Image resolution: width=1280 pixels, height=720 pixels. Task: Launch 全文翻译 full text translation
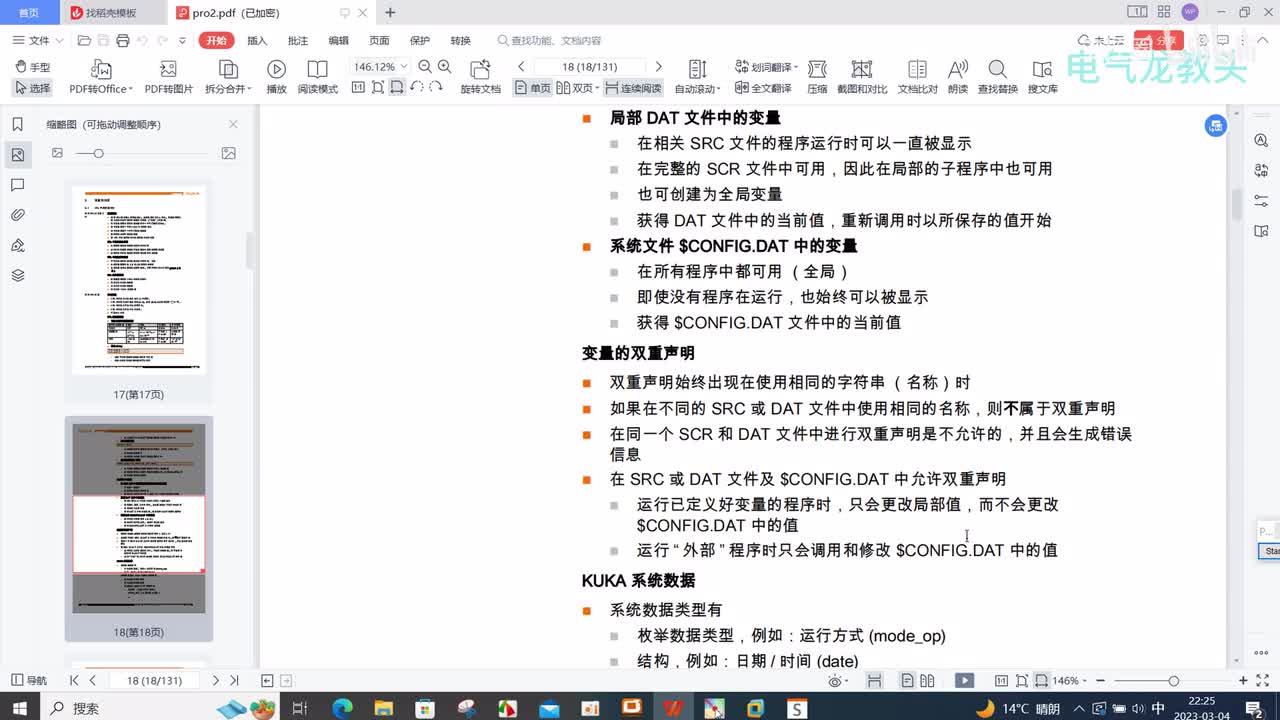pos(763,88)
